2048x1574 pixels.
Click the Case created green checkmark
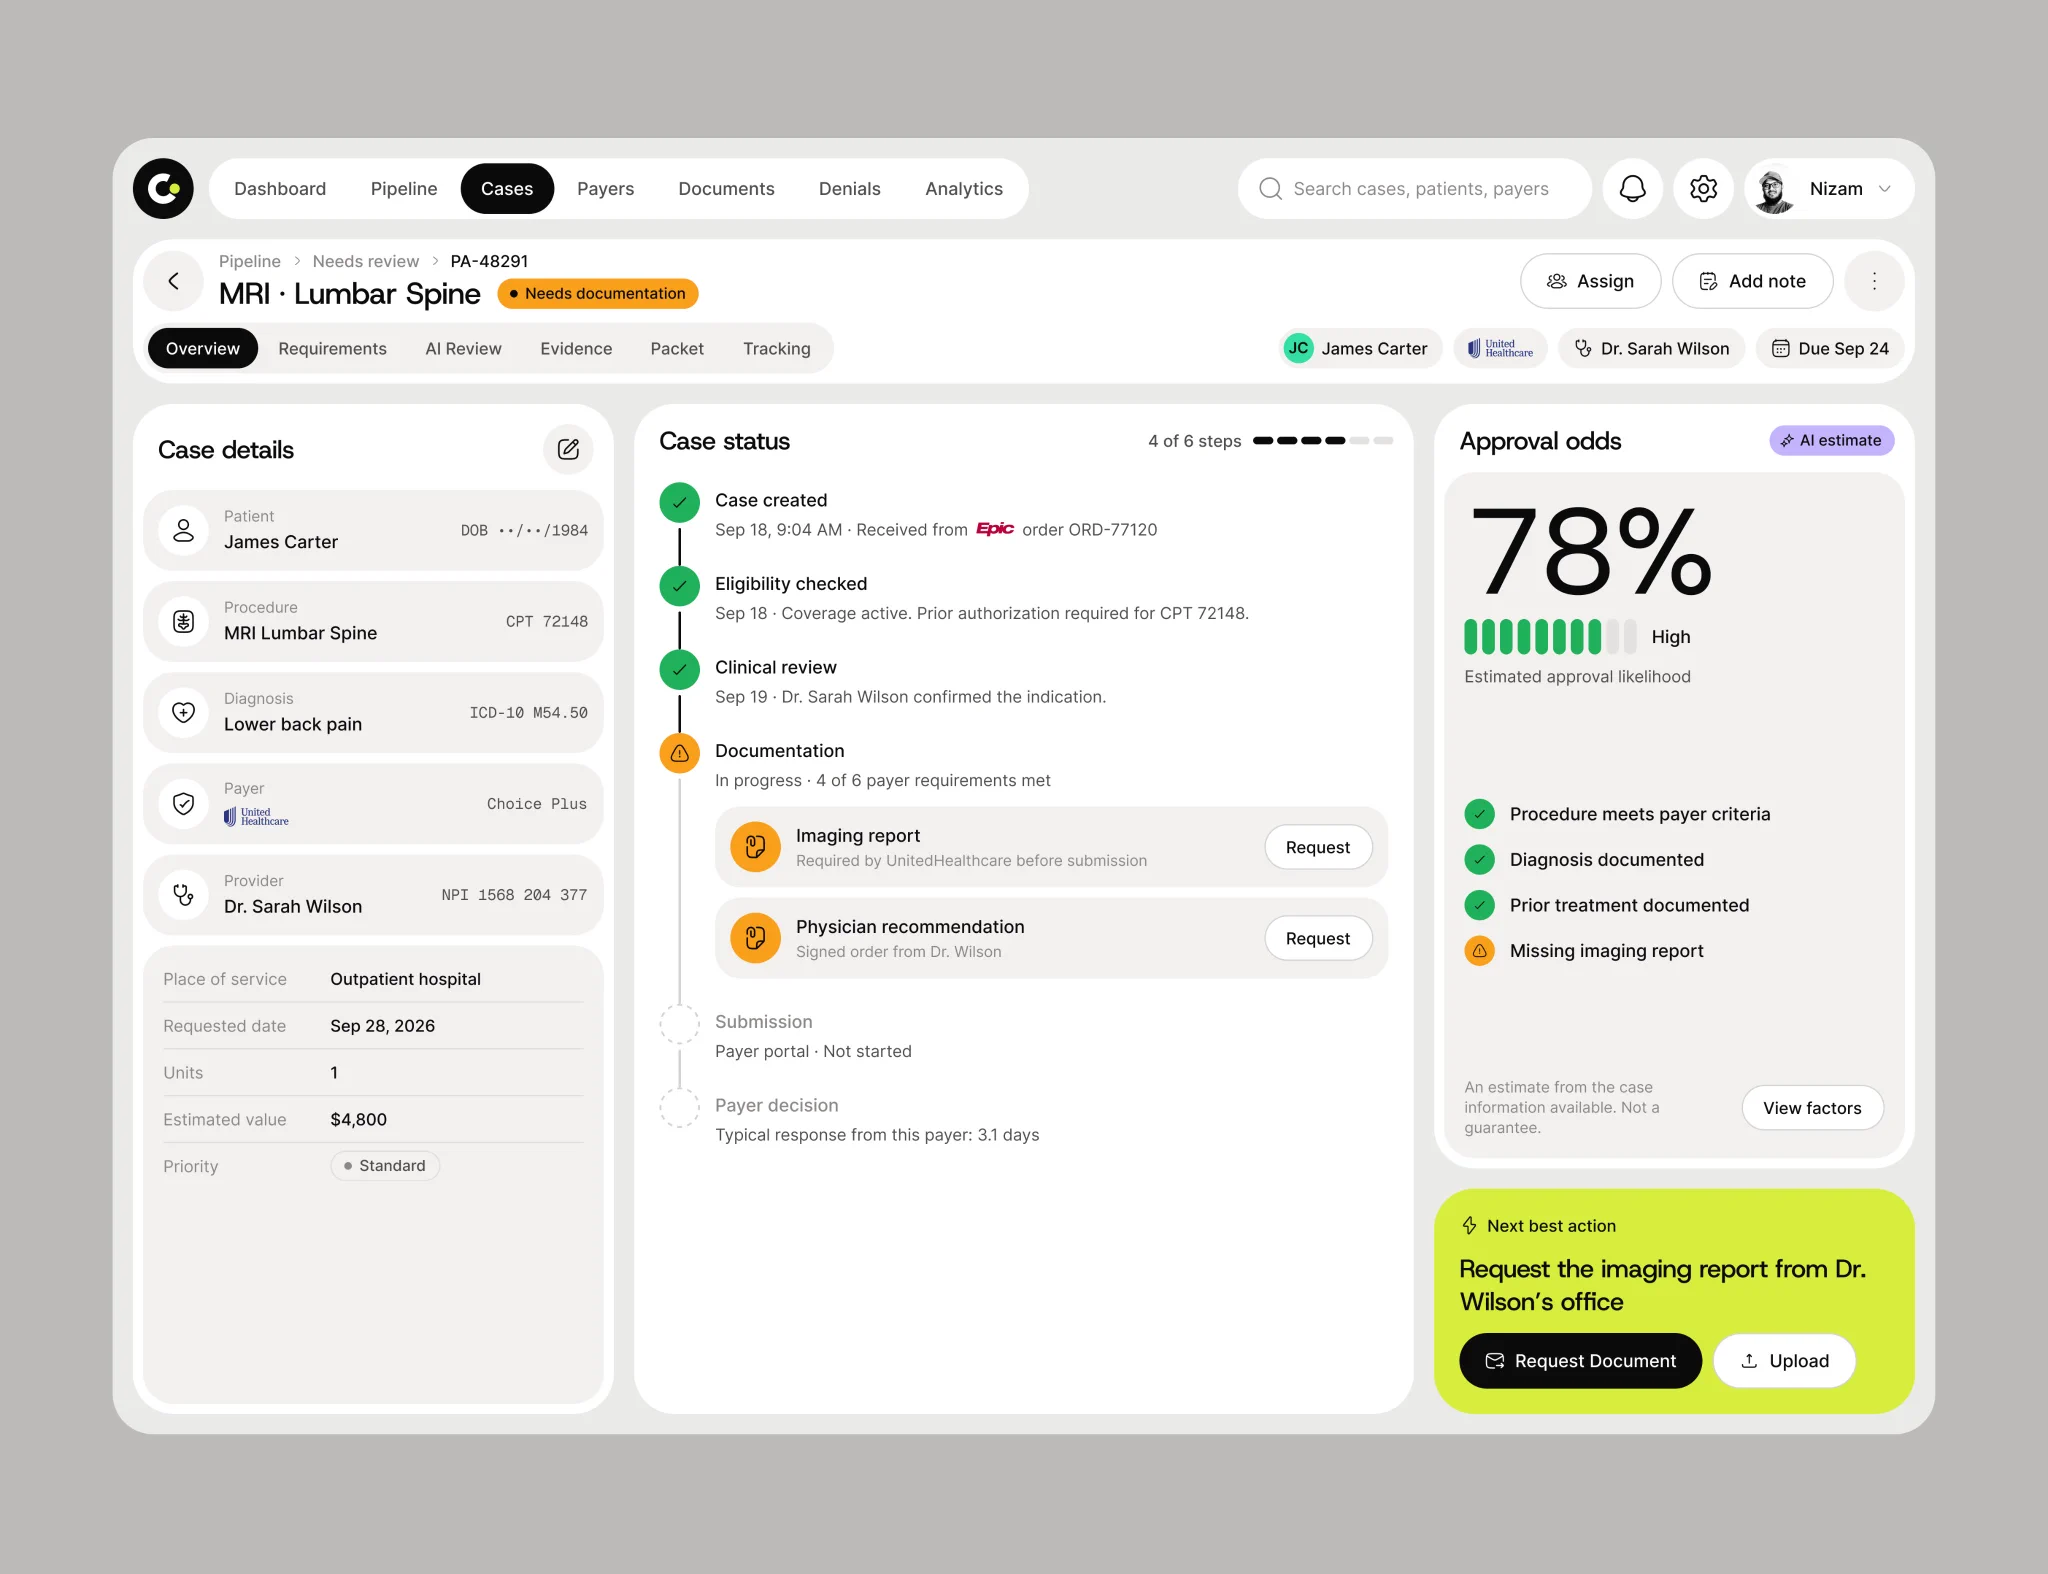[x=680, y=502]
